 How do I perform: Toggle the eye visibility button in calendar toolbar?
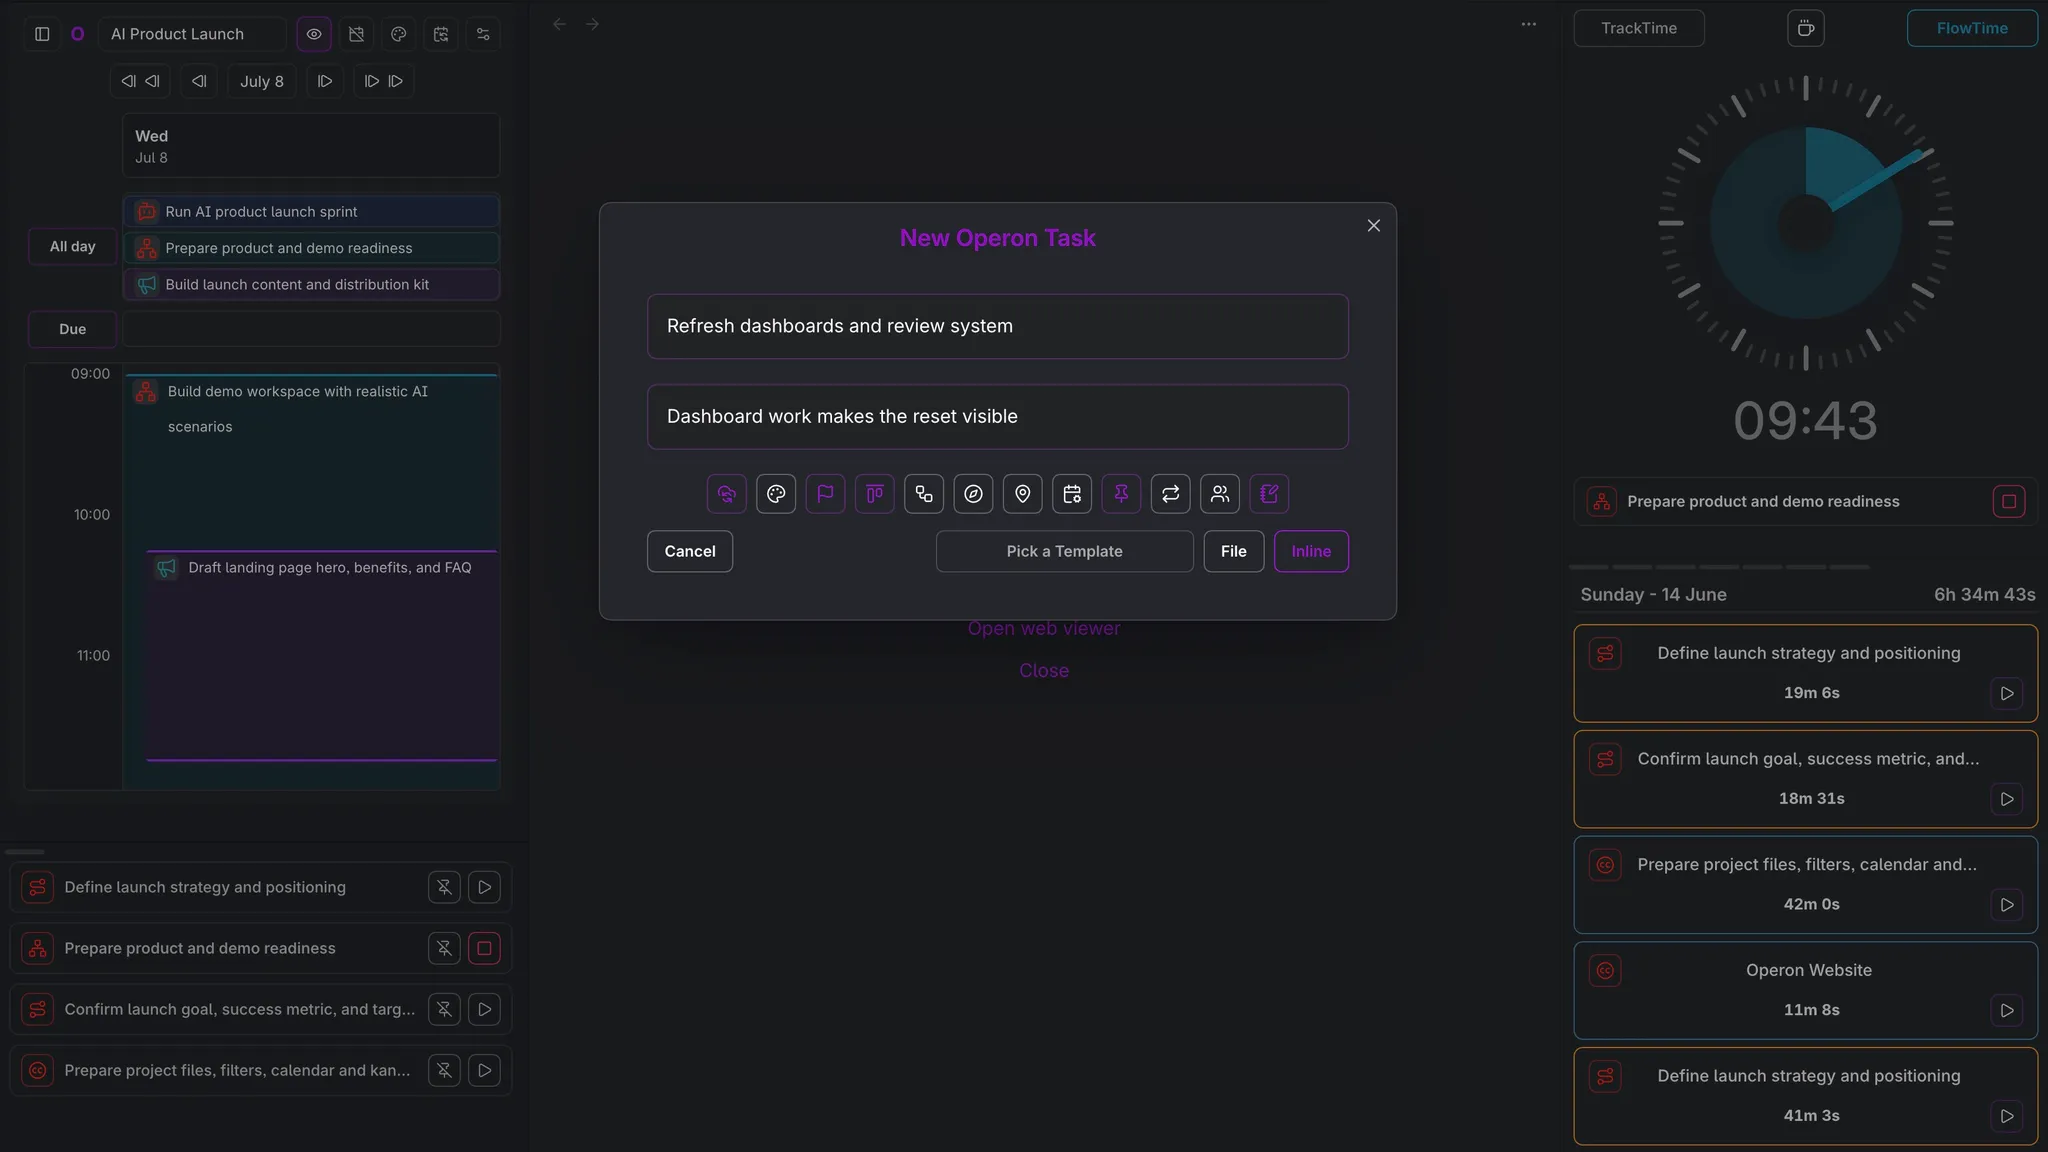tap(314, 34)
